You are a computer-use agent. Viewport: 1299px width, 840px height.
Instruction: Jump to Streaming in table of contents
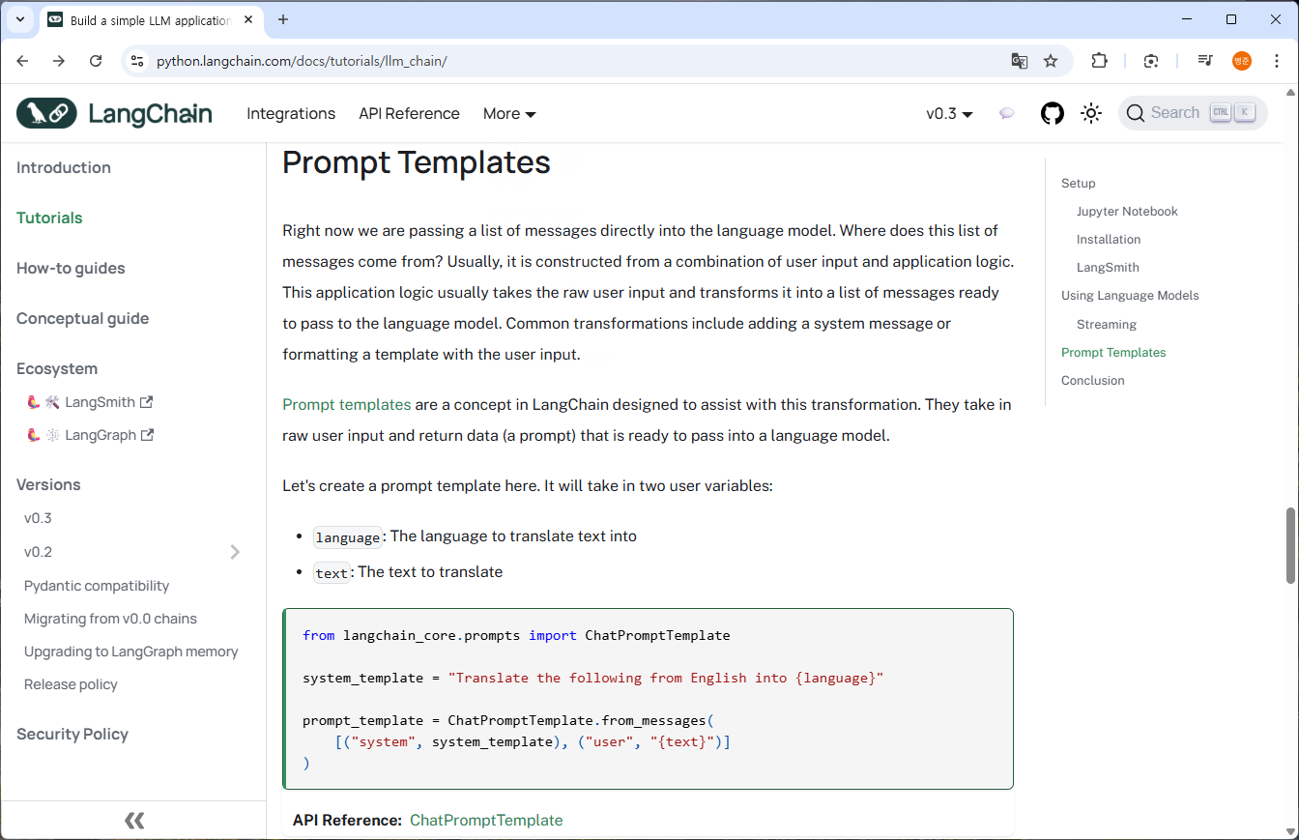1106,324
